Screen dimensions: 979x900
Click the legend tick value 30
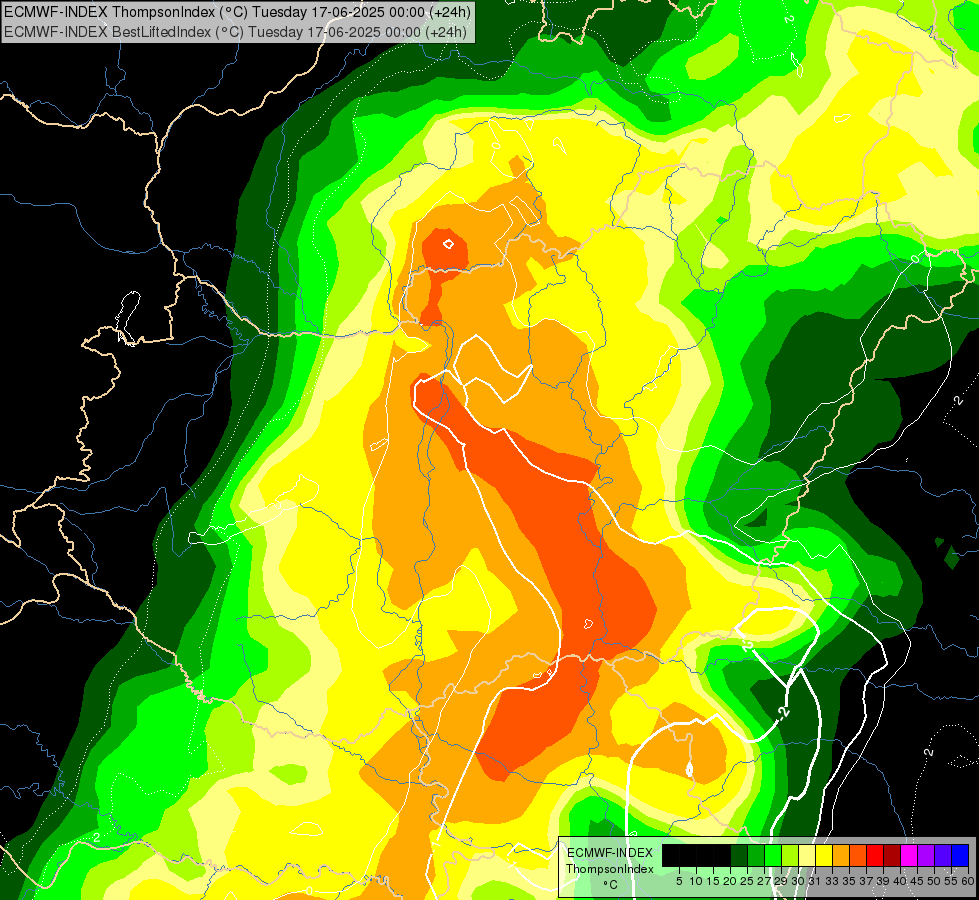798,881
